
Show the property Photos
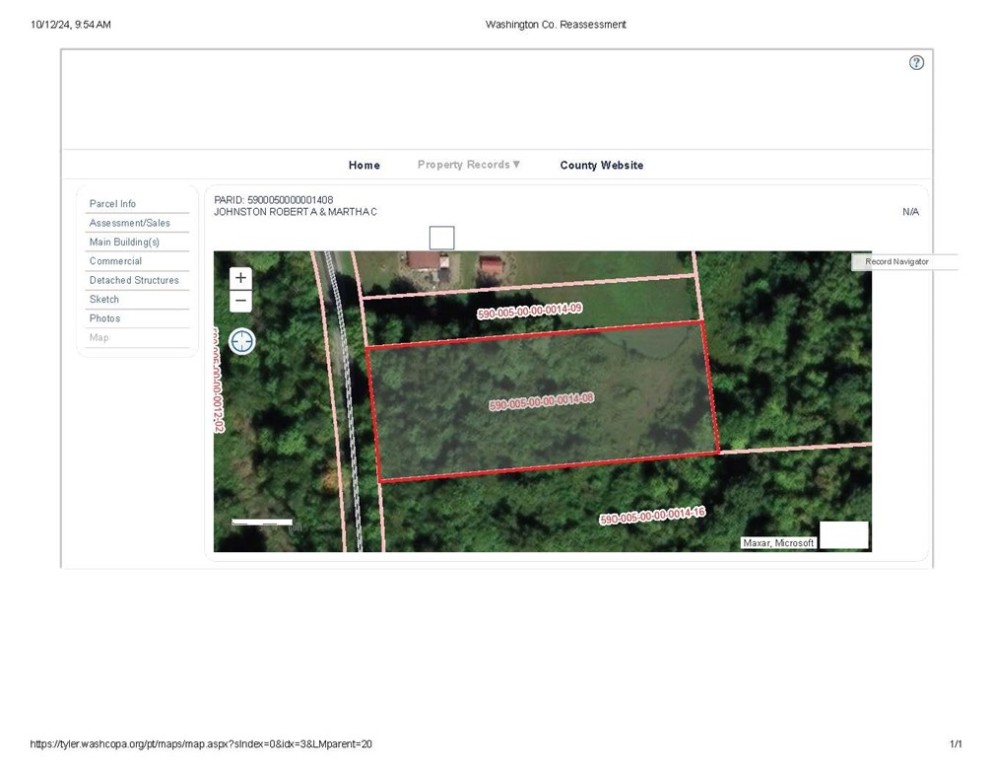point(105,318)
